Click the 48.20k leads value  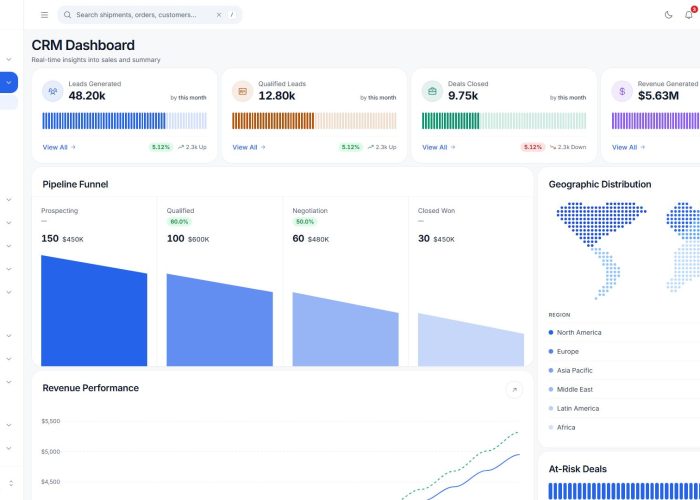point(87,96)
